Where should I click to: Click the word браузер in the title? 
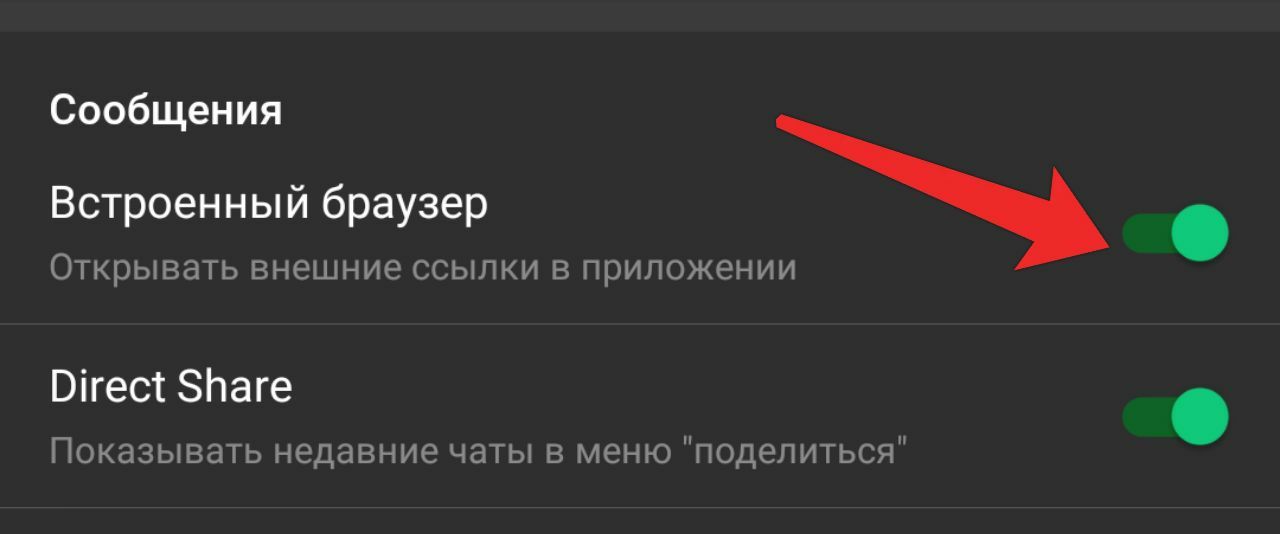click(x=405, y=206)
